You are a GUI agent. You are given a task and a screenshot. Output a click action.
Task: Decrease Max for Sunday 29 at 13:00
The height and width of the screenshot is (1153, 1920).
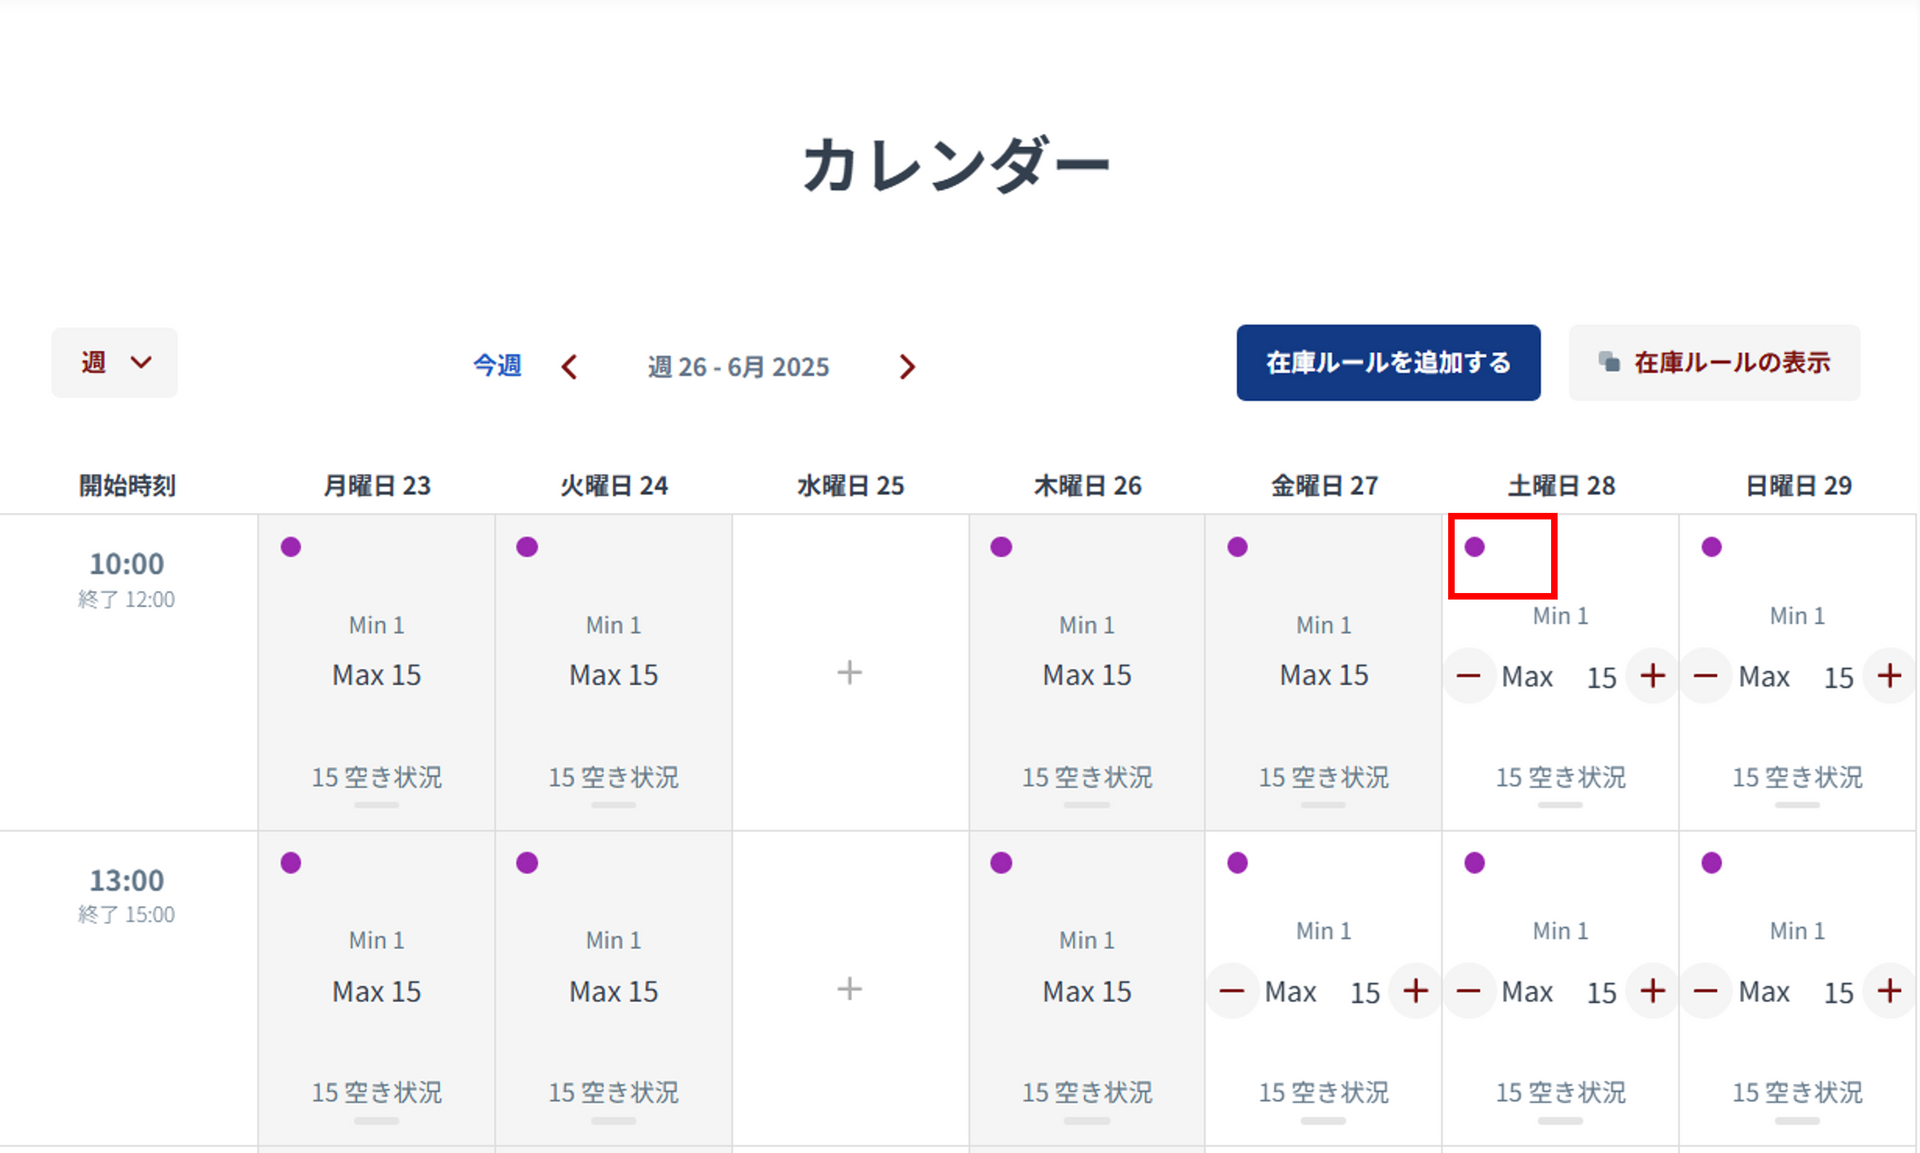pyautogui.click(x=1705, y=991)
